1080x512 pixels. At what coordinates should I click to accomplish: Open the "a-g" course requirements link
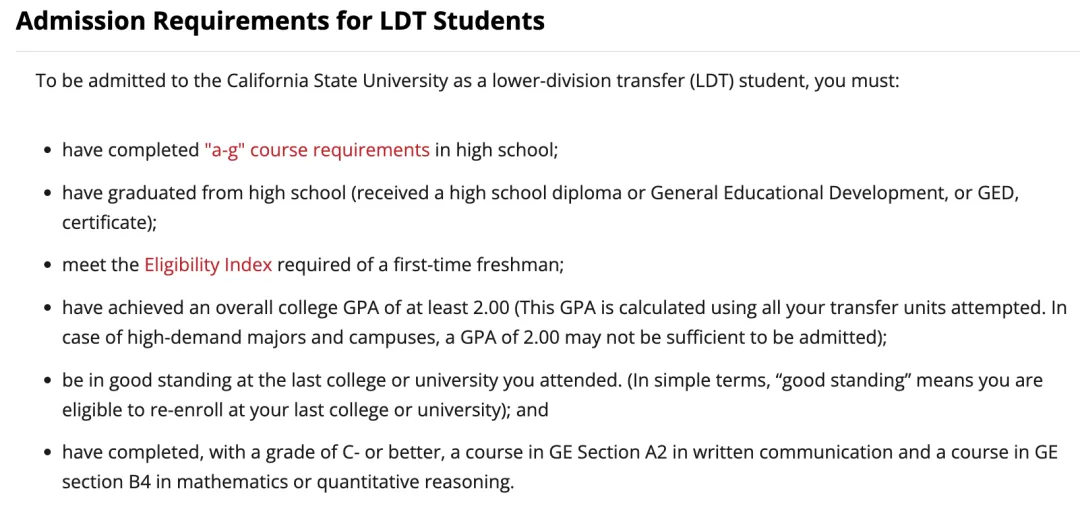pyautogui.click(x=316, y=150)
